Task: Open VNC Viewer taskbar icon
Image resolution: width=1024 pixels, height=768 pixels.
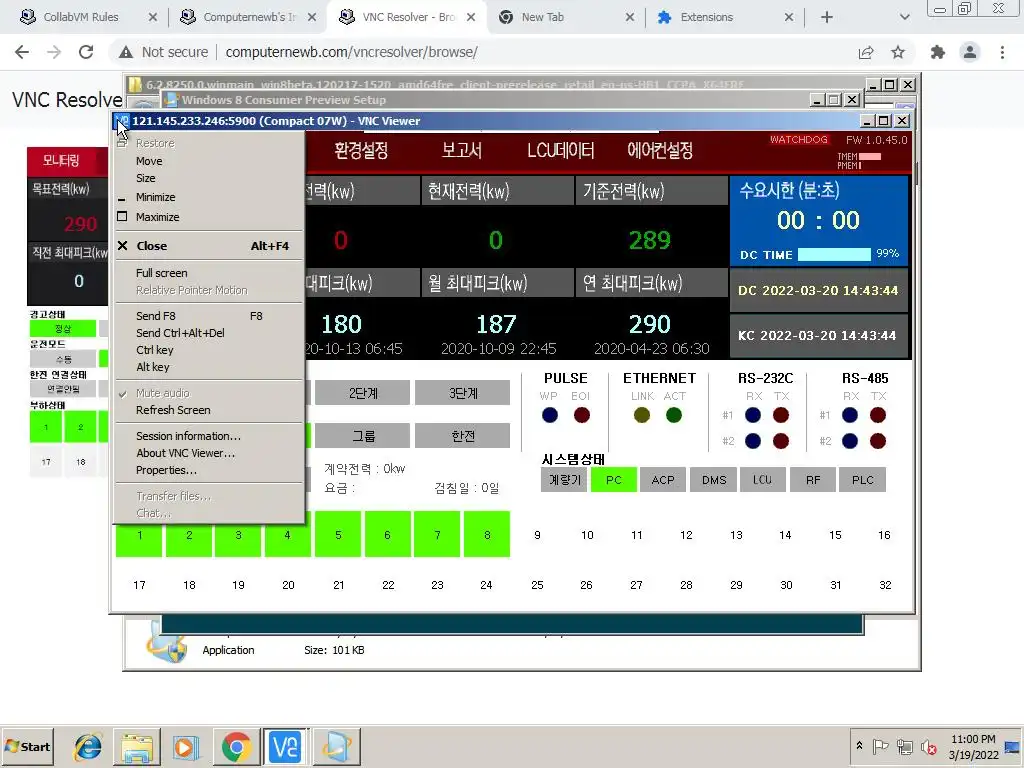Action: coord(285,747)
